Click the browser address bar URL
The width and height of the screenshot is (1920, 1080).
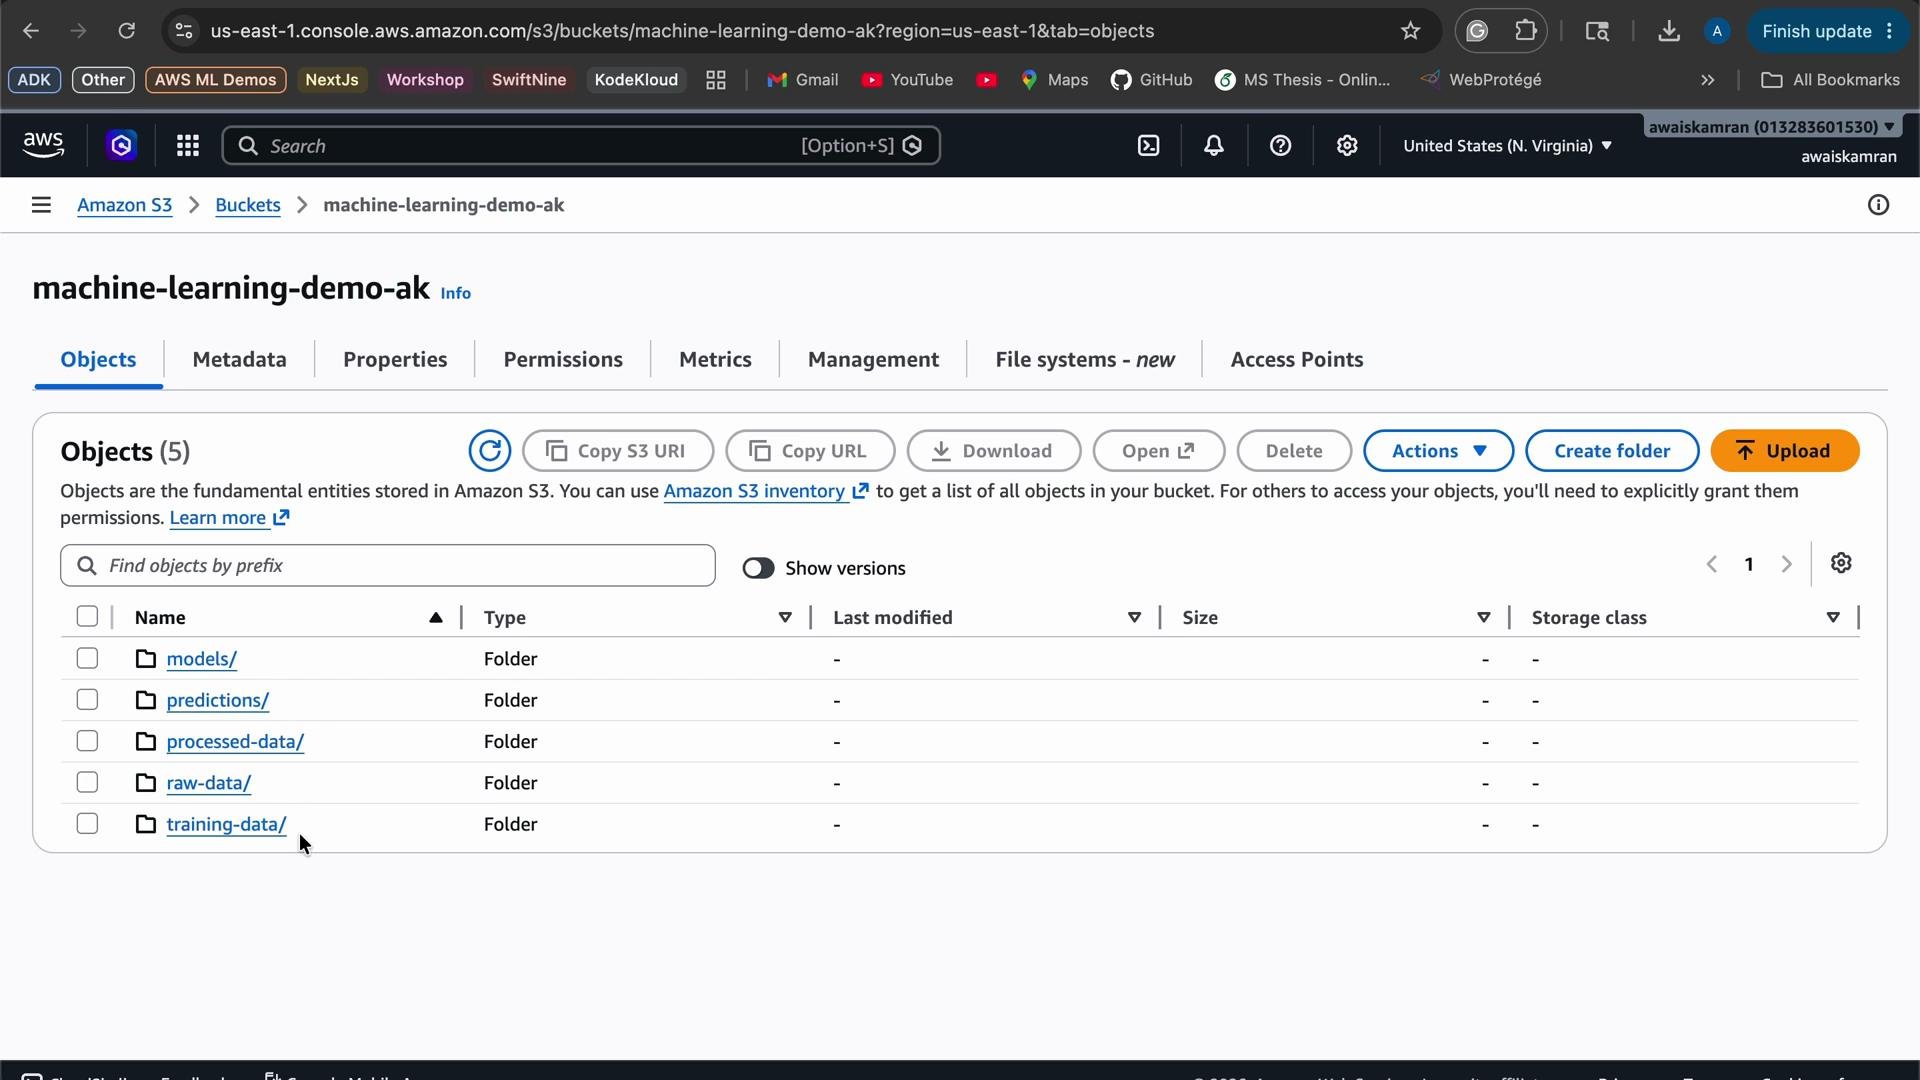tap(682, 31)
